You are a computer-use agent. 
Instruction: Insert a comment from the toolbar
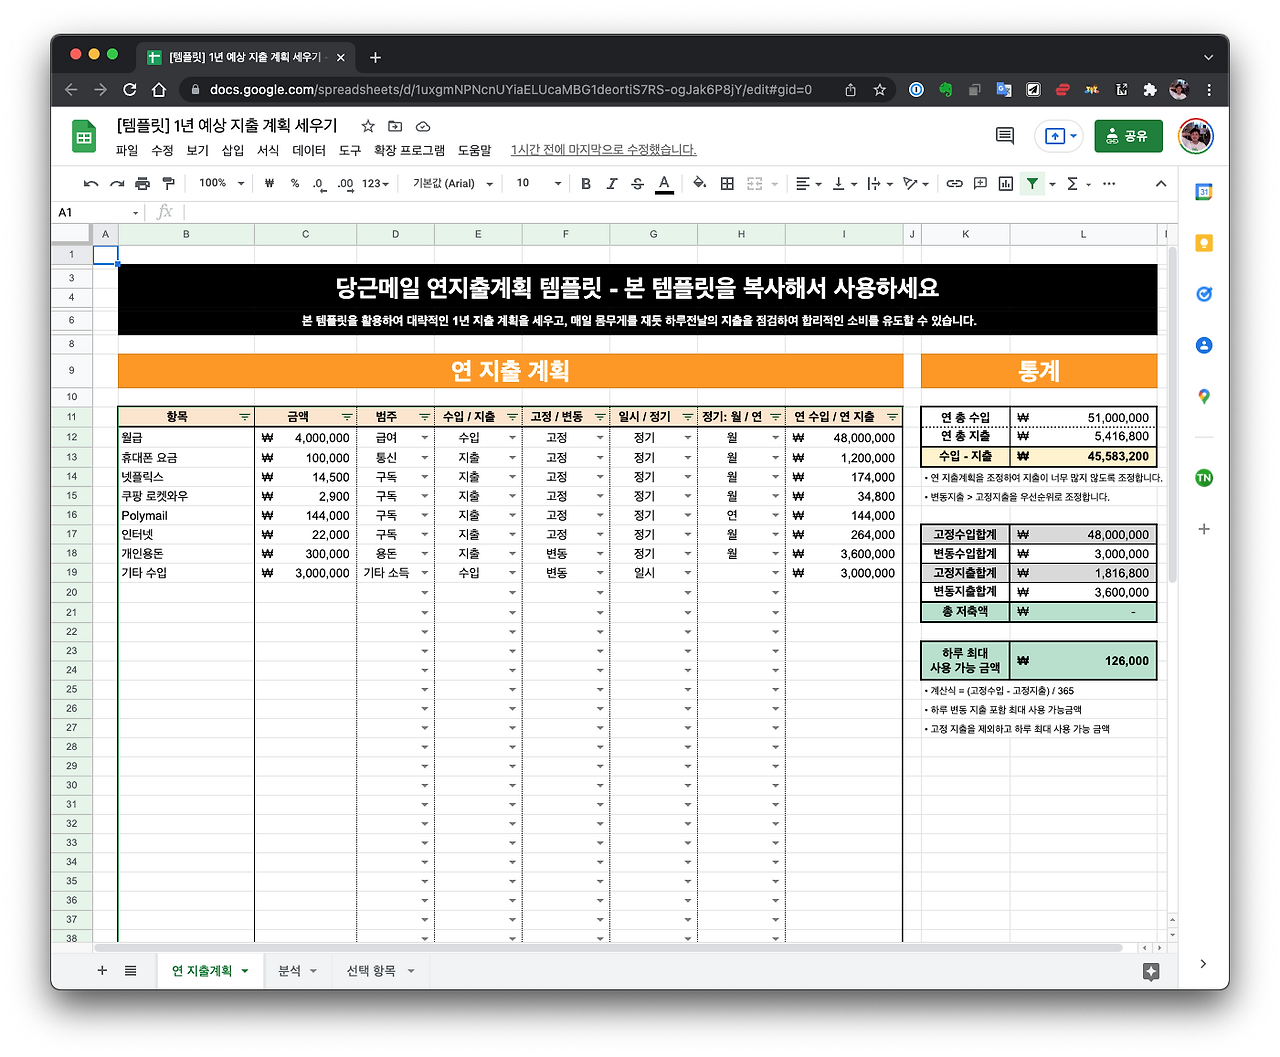point(980,184)
